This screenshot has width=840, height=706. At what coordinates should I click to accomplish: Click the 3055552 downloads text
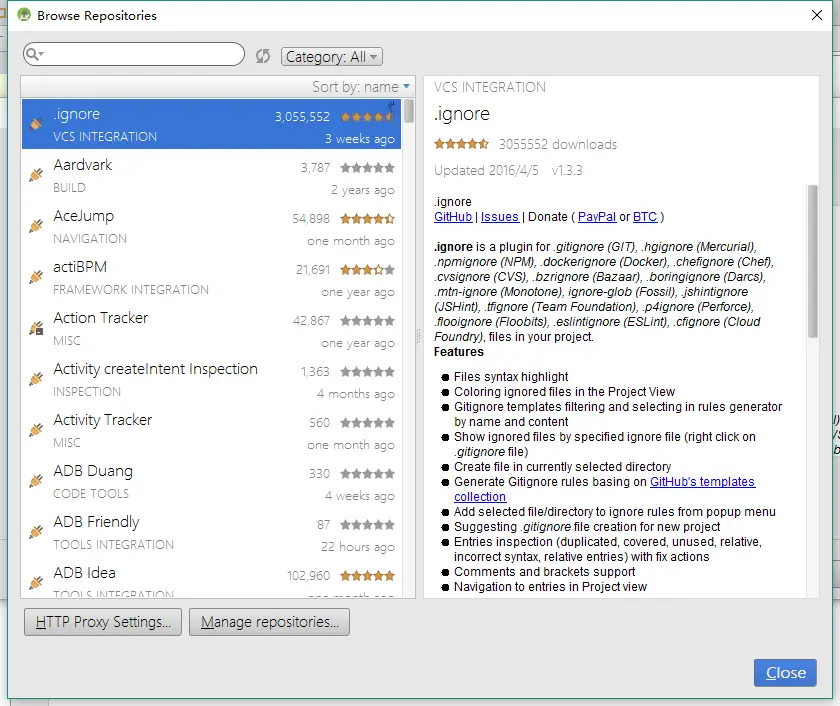tap(558, 144)
